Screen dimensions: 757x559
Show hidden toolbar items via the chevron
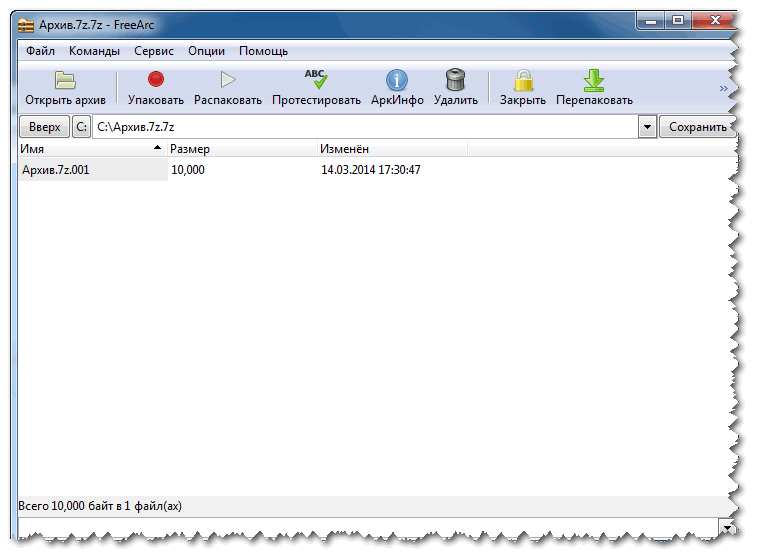[723, 88]
